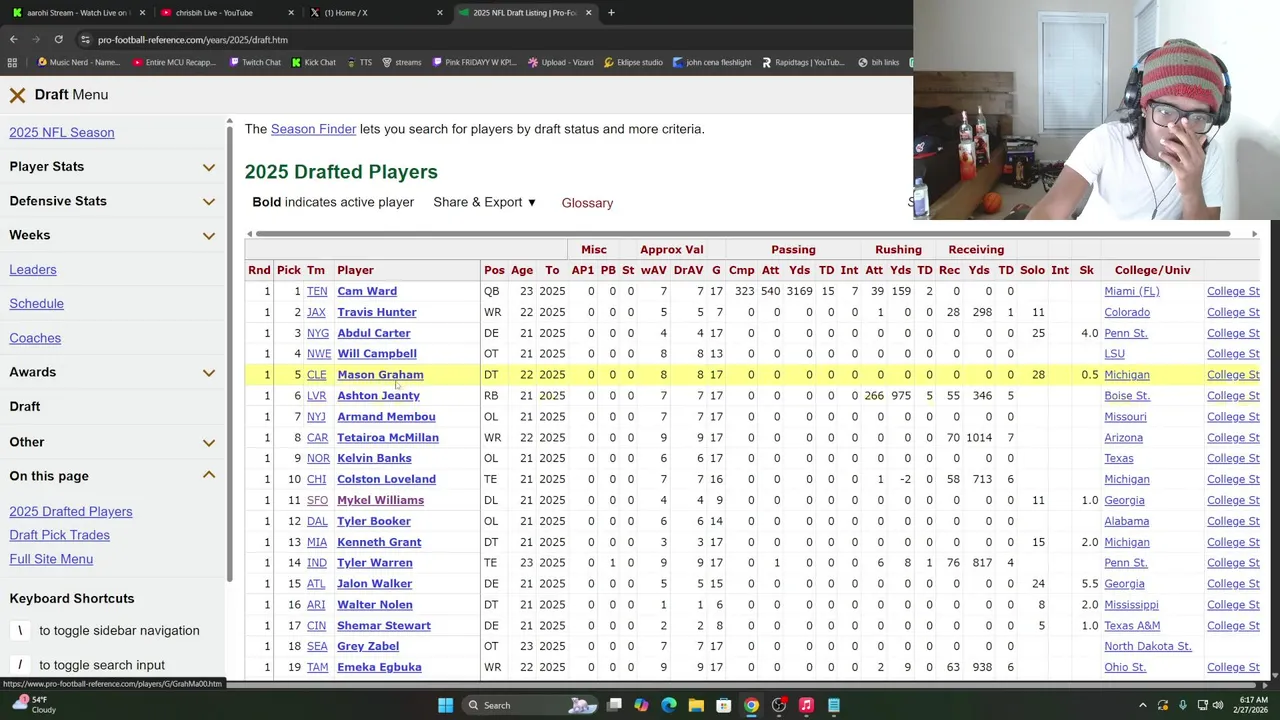Open the Share & Export dropdown

click(x=485, y=202)
